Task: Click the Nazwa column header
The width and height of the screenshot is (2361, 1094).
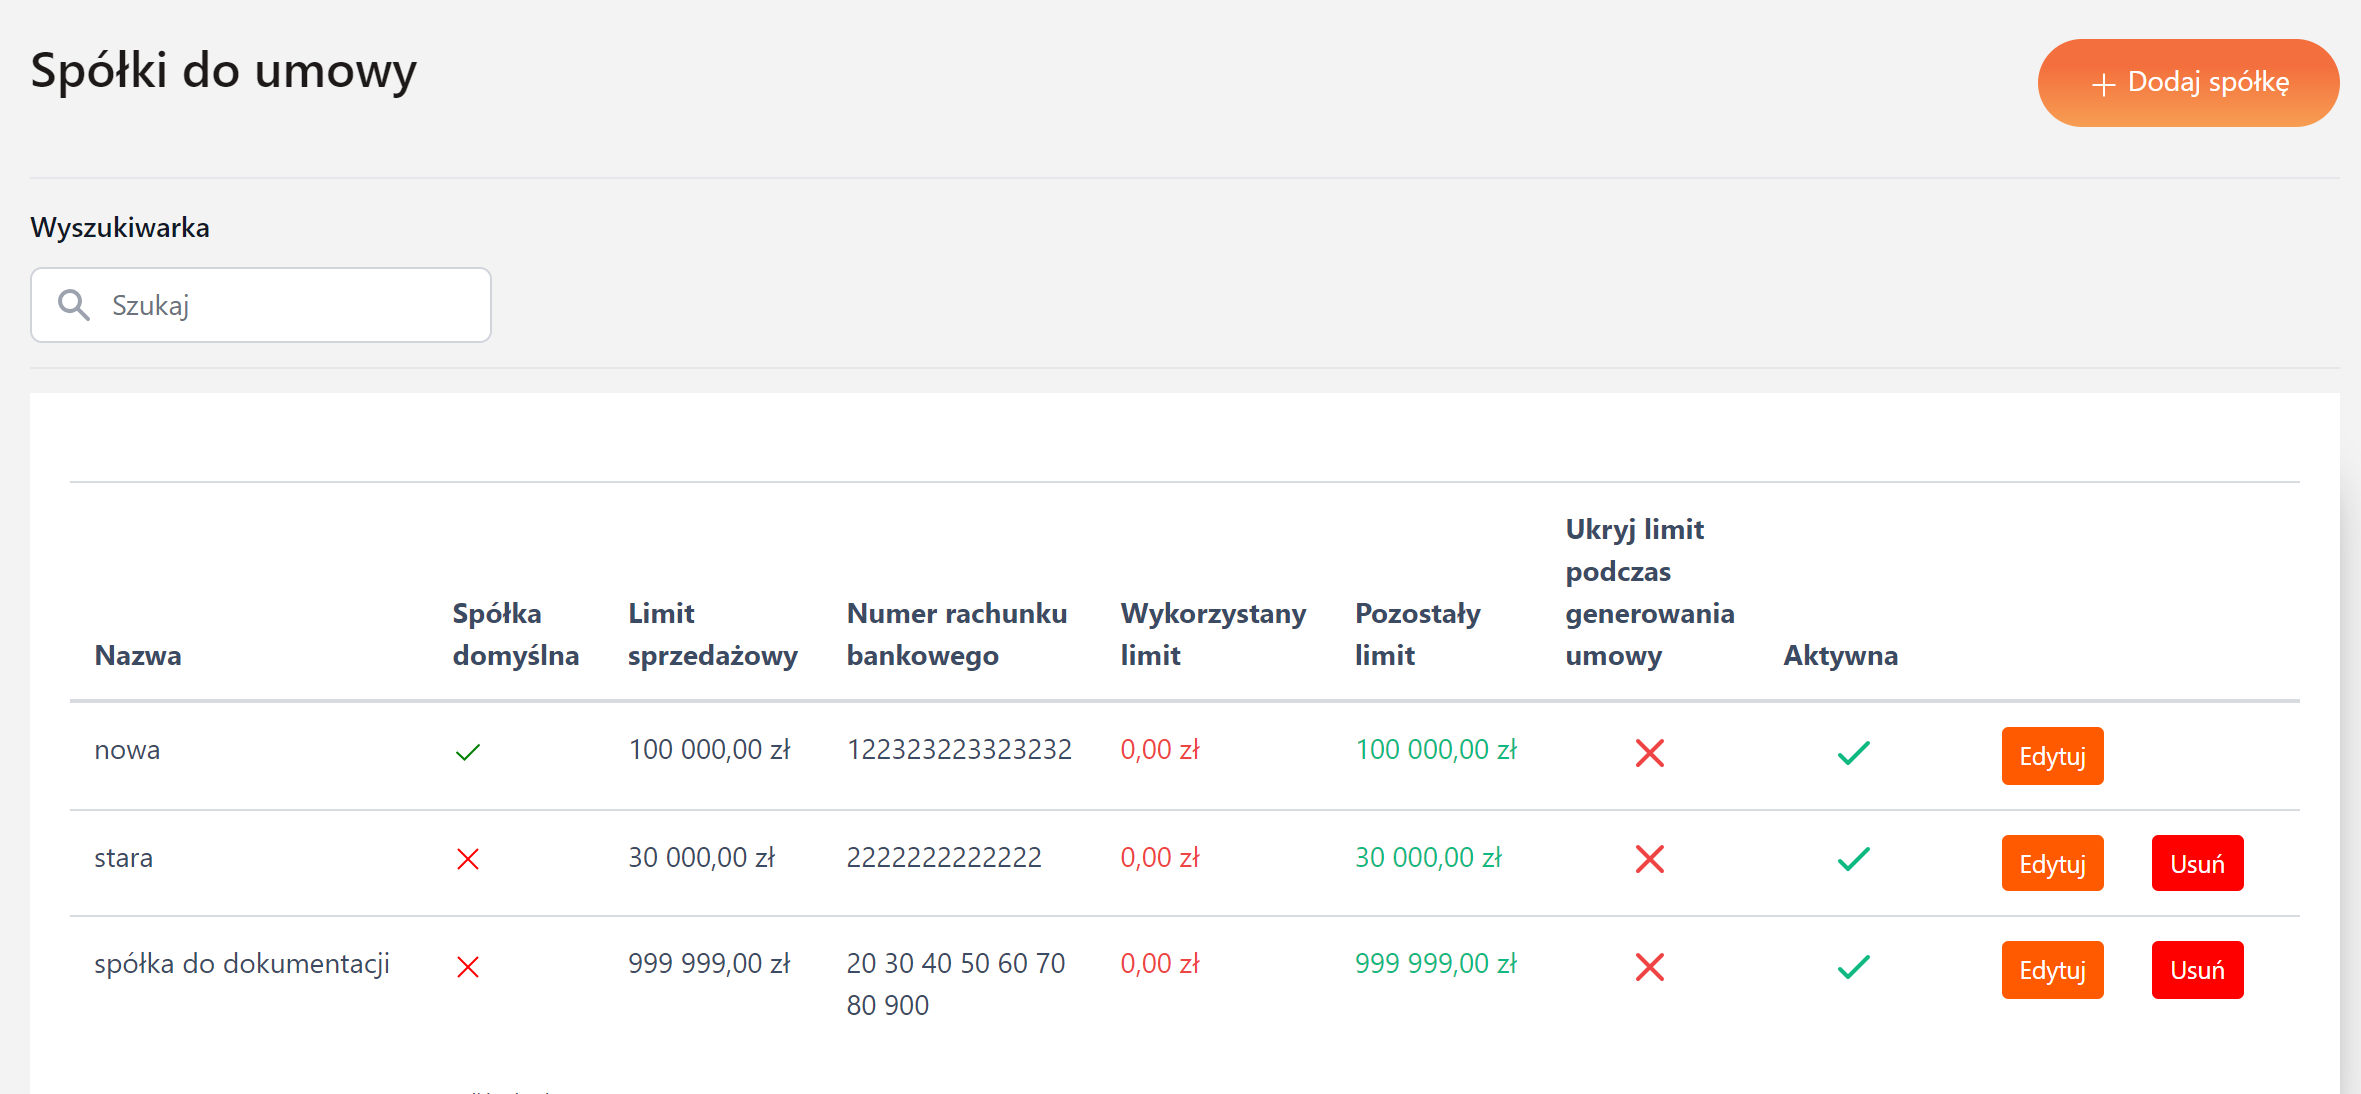Action: click(x=138, y=656)
